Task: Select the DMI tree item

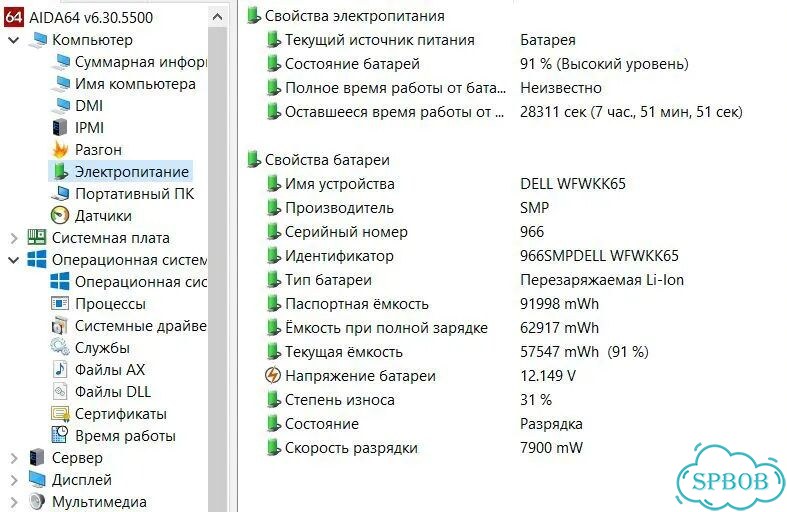Action: pos(89,106)
